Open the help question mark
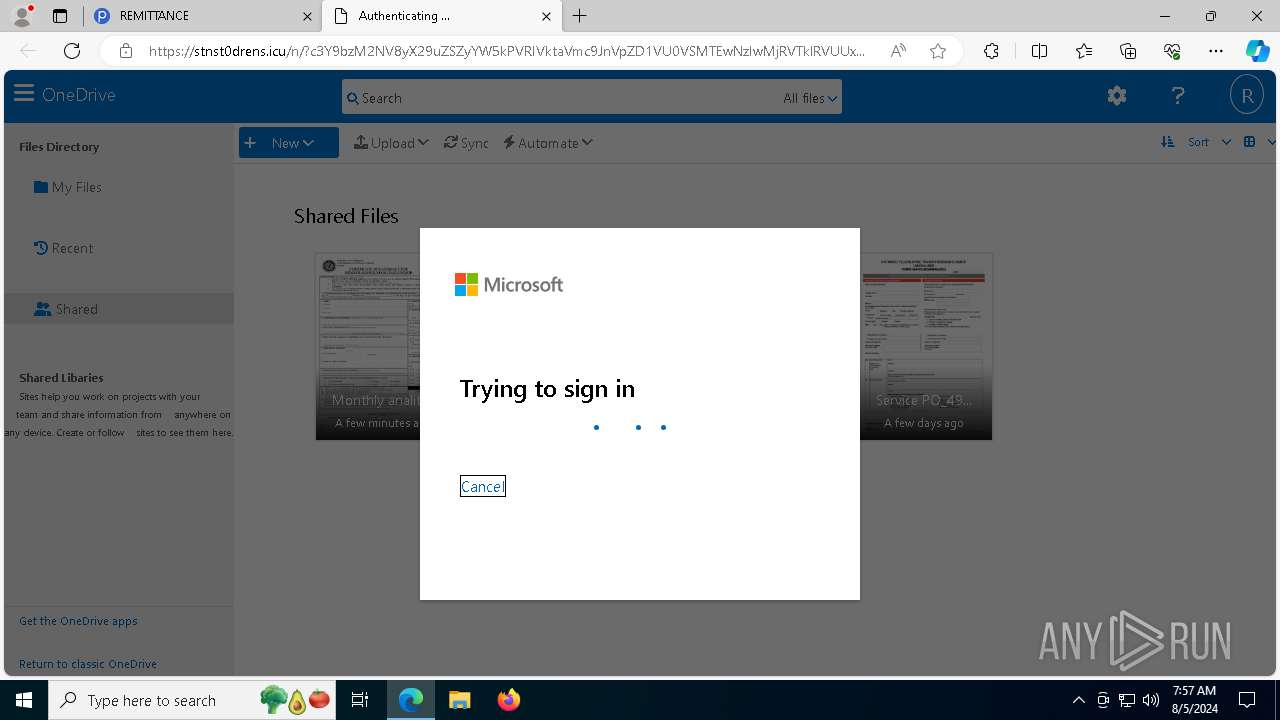This screenshot has width=1280, height=720. tap(1178, 96)
